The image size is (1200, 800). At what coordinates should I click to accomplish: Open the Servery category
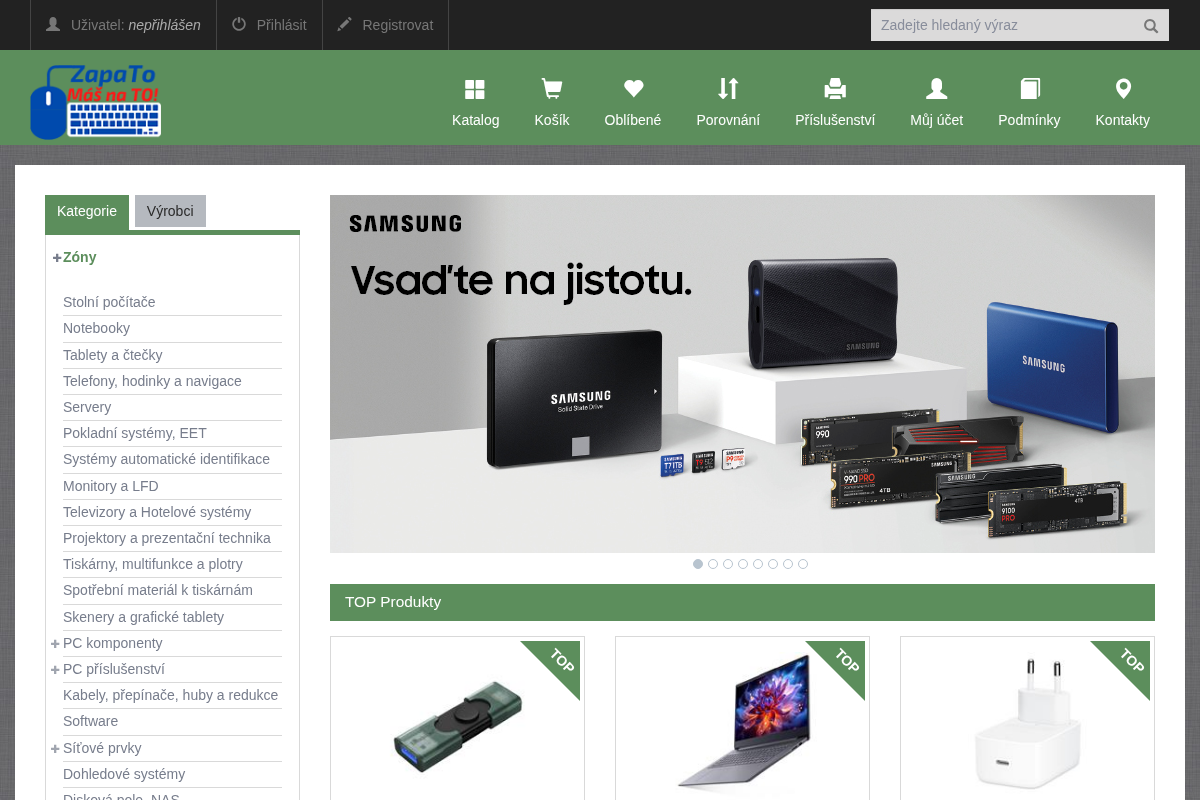coord(87,407)
